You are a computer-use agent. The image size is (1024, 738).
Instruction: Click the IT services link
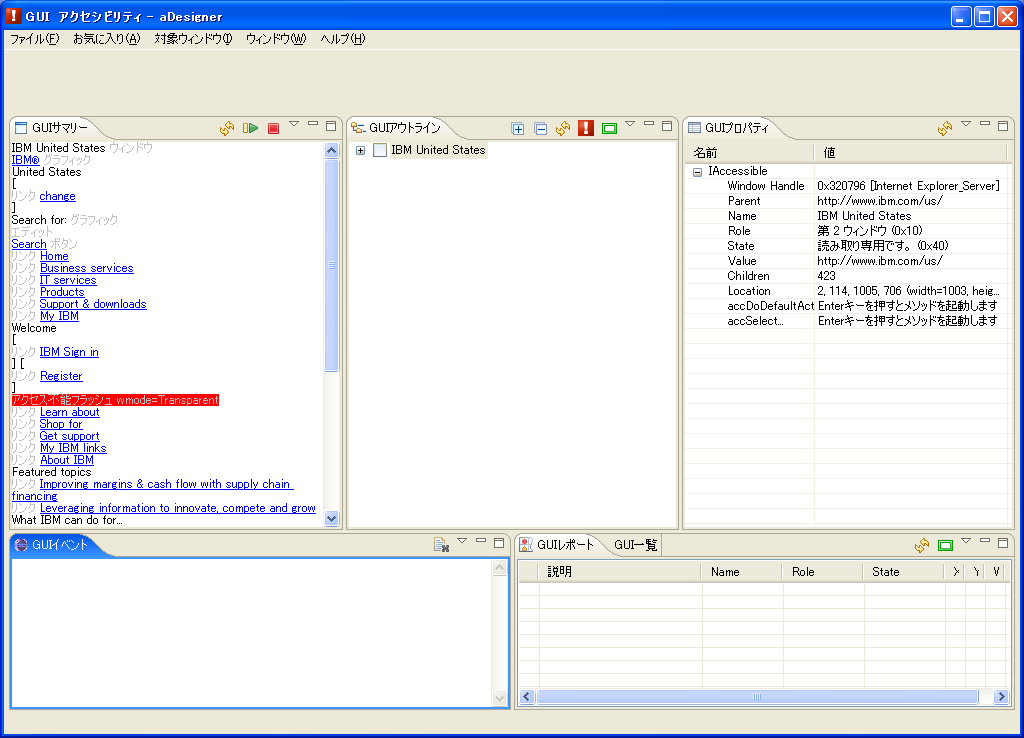(x=68, y=281)
